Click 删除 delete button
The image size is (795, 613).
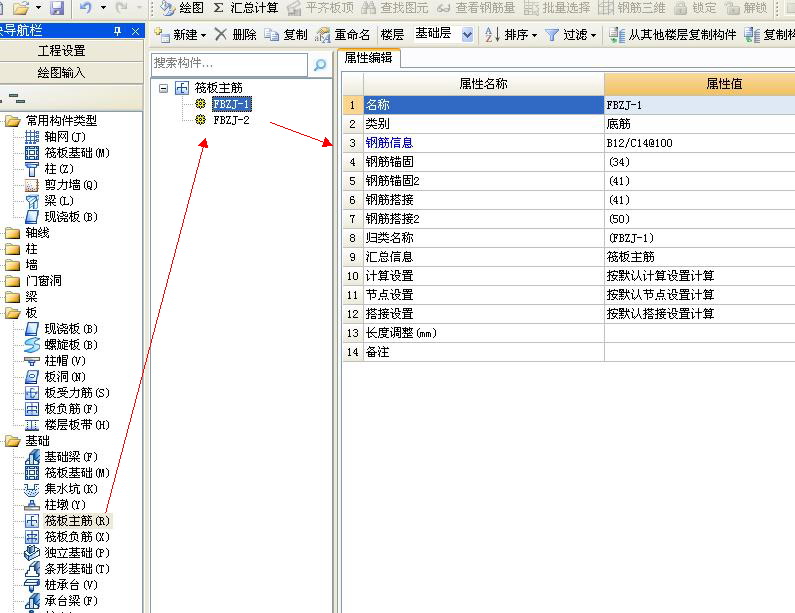pyautogui.click(x=236, y=34)
